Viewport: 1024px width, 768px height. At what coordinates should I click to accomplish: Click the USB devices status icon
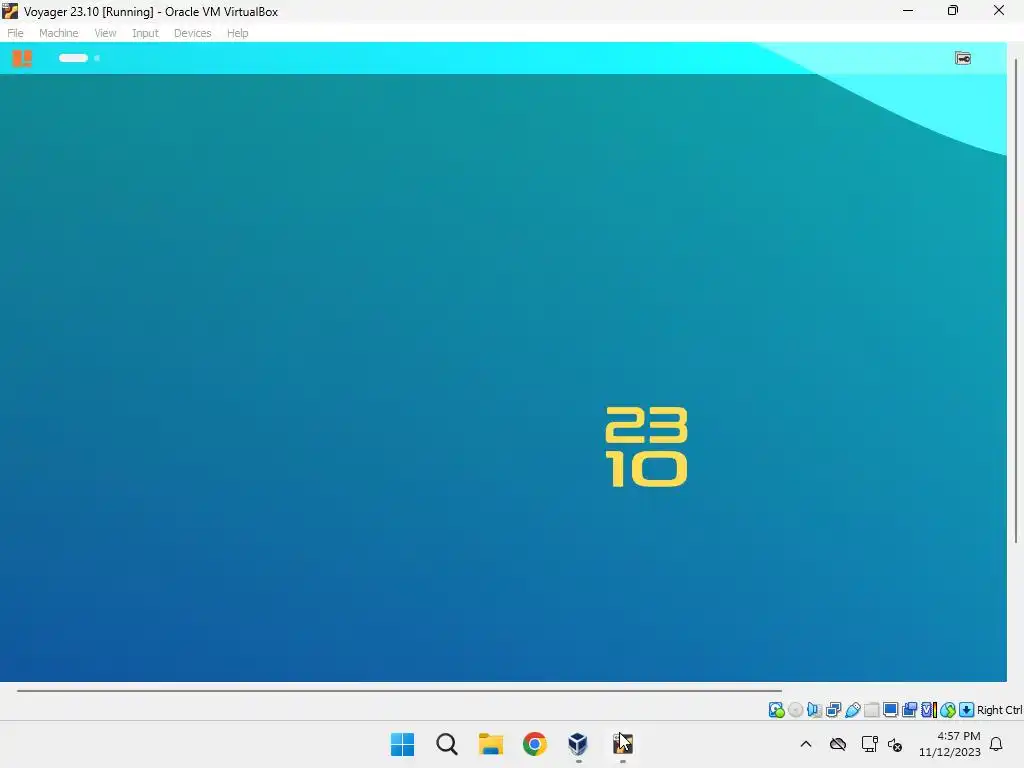tap(852, 710)
